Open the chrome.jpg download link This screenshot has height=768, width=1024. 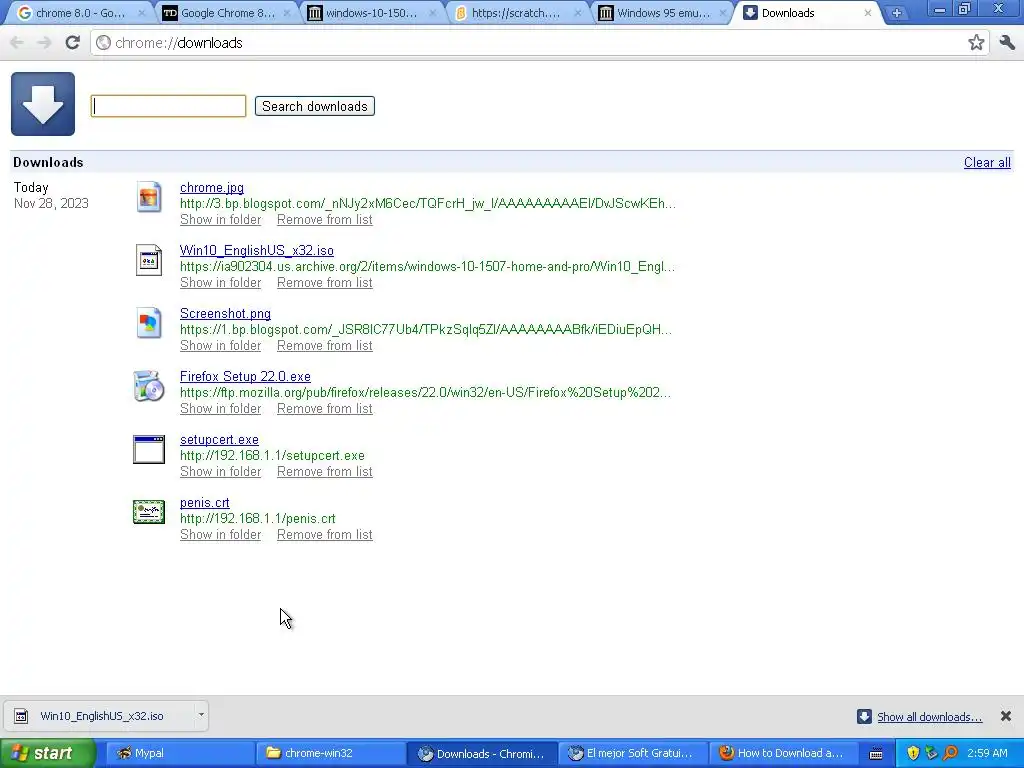212,187
